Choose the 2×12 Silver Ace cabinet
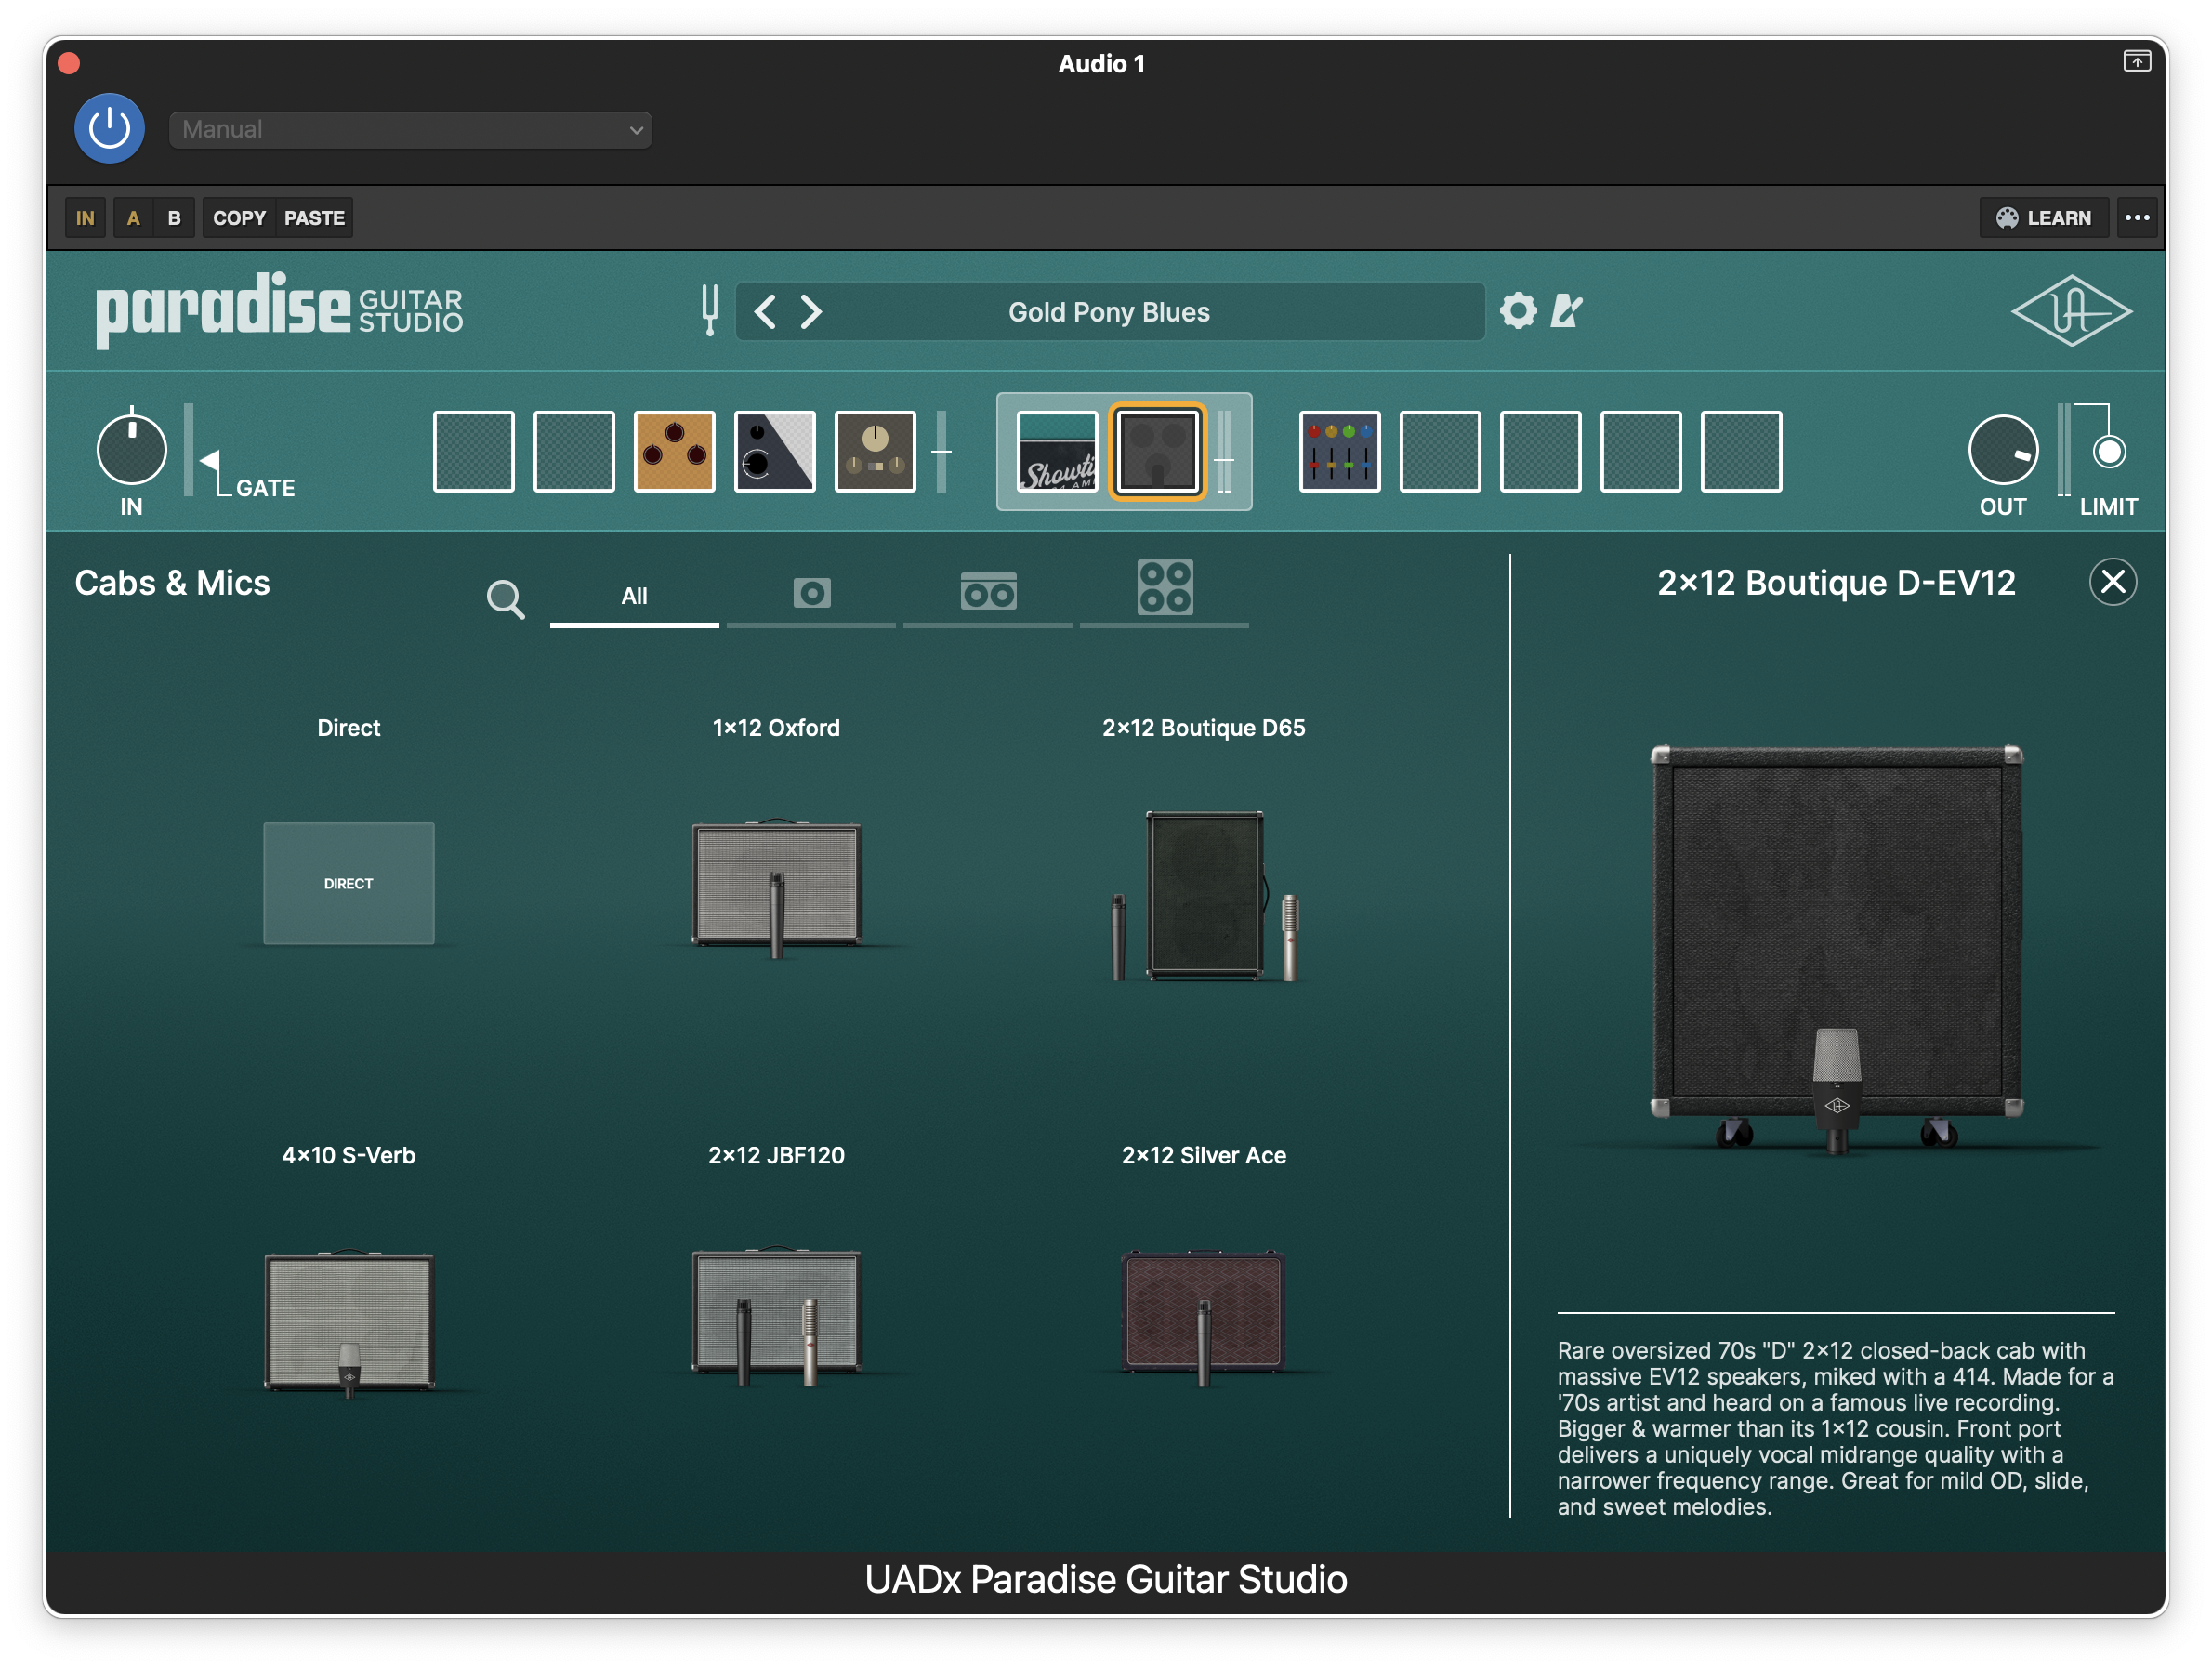The height and width of the screenshot is (1669, 2212). pyautogui.click(x=1203, y=1309)
